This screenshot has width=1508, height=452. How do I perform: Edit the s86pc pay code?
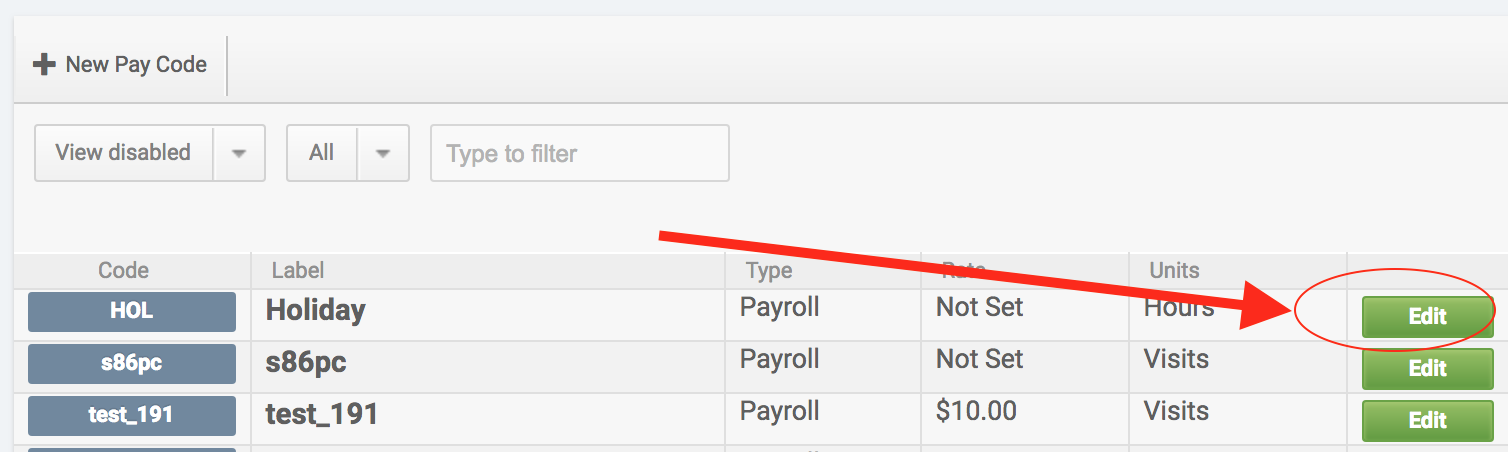(1427, 368)
